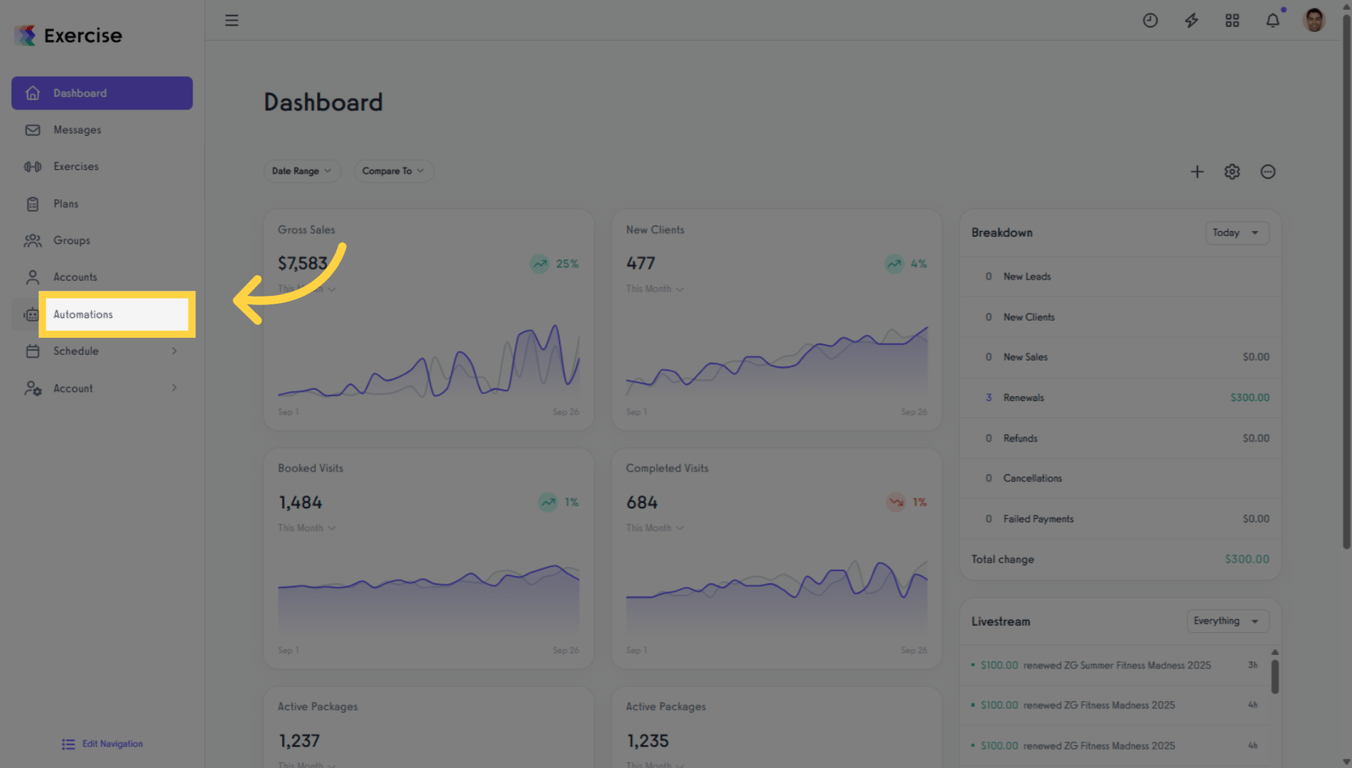1352x768 pixels.
Task: Click the dashboard more options circle icon
Action: tap(1268, 172)
